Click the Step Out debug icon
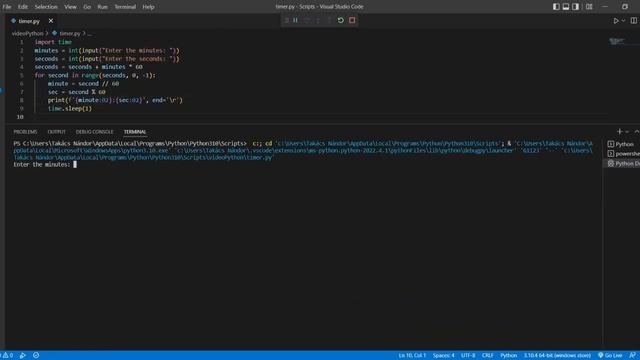640x360 pixels. (x=329, y=20)
